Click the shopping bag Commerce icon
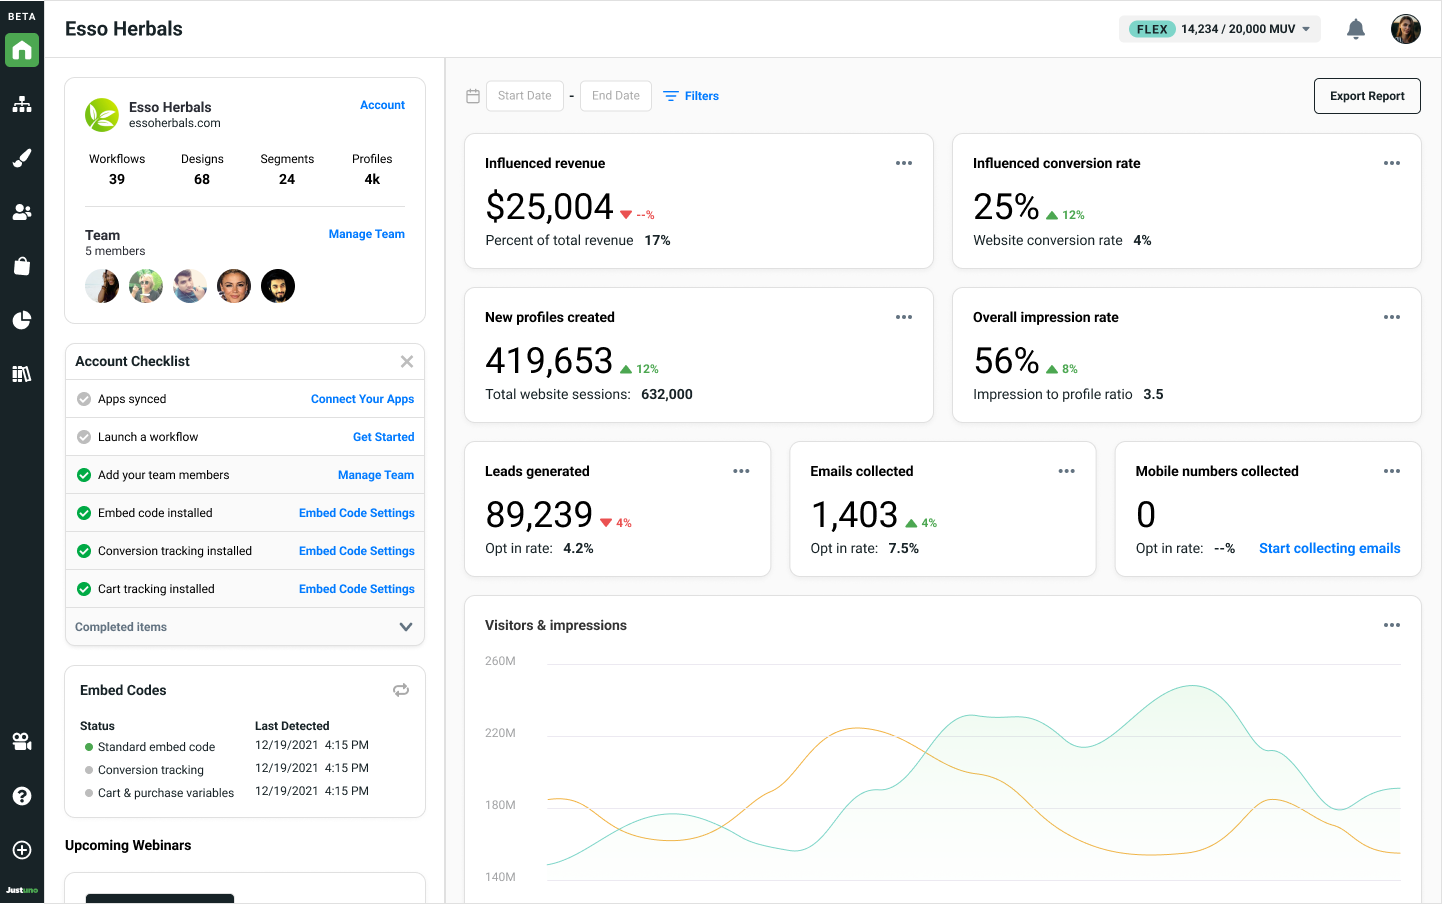Viewport: 1442px width, 904px height. click(x=22, y=265)
